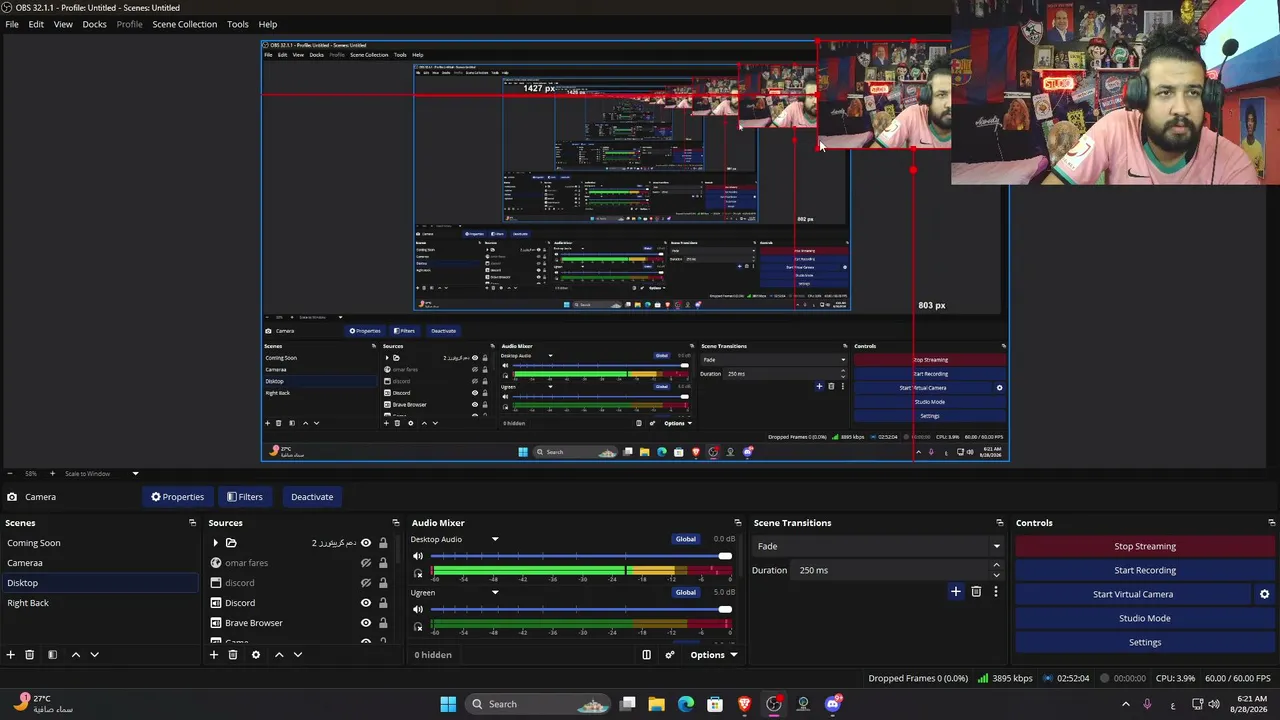
Task: Add scene transition with plus icon
Action: [955, 592]
